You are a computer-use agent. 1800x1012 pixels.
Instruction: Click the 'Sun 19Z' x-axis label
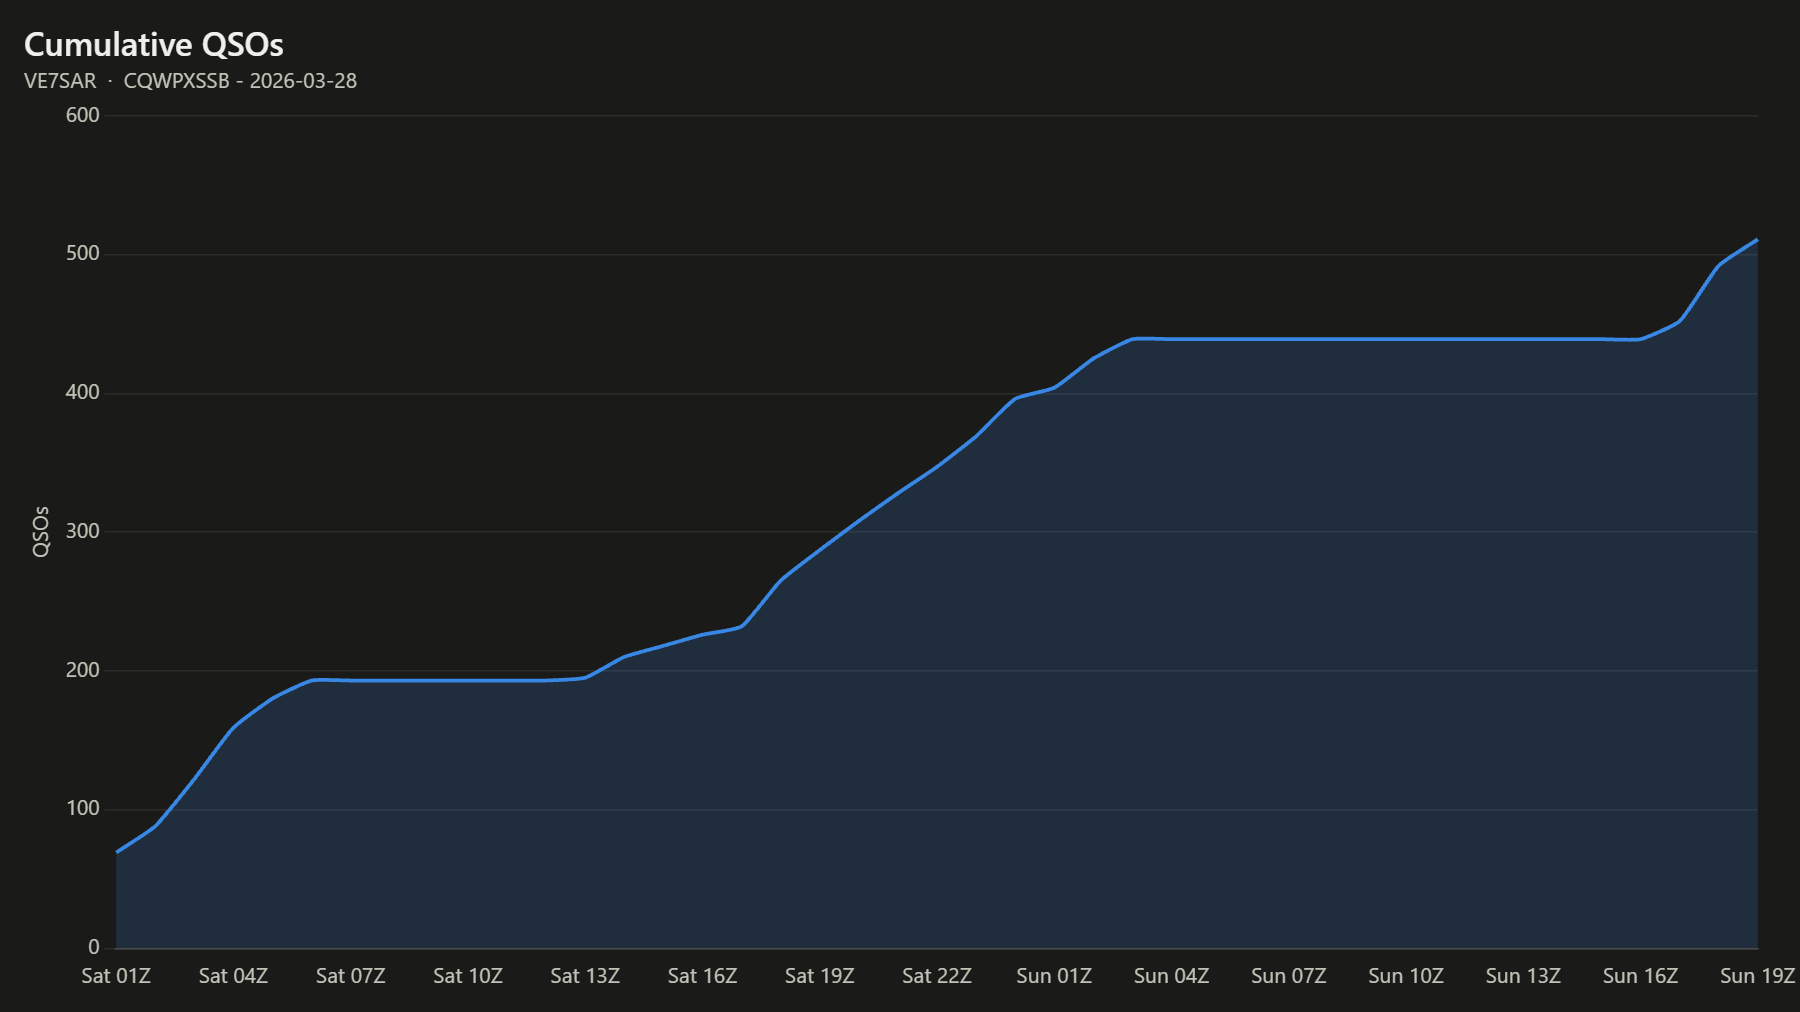point(1758,976)
